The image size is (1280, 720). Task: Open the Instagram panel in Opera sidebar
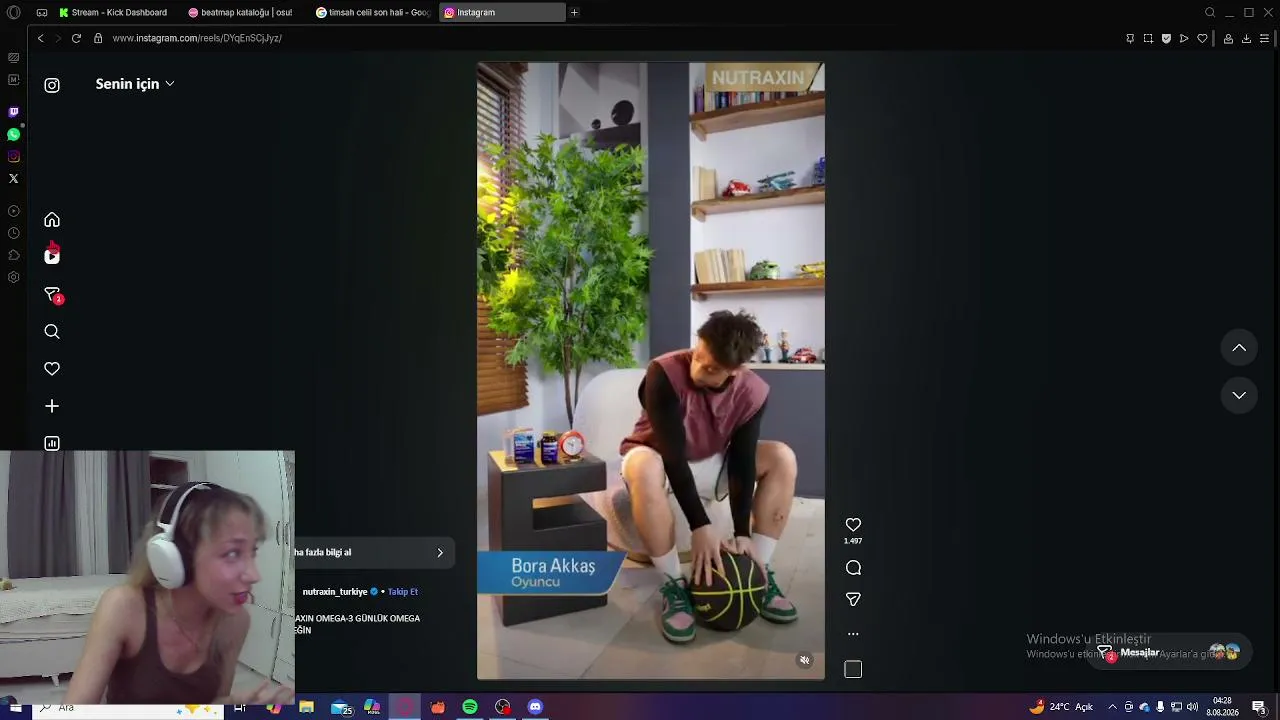pos(13,156)
